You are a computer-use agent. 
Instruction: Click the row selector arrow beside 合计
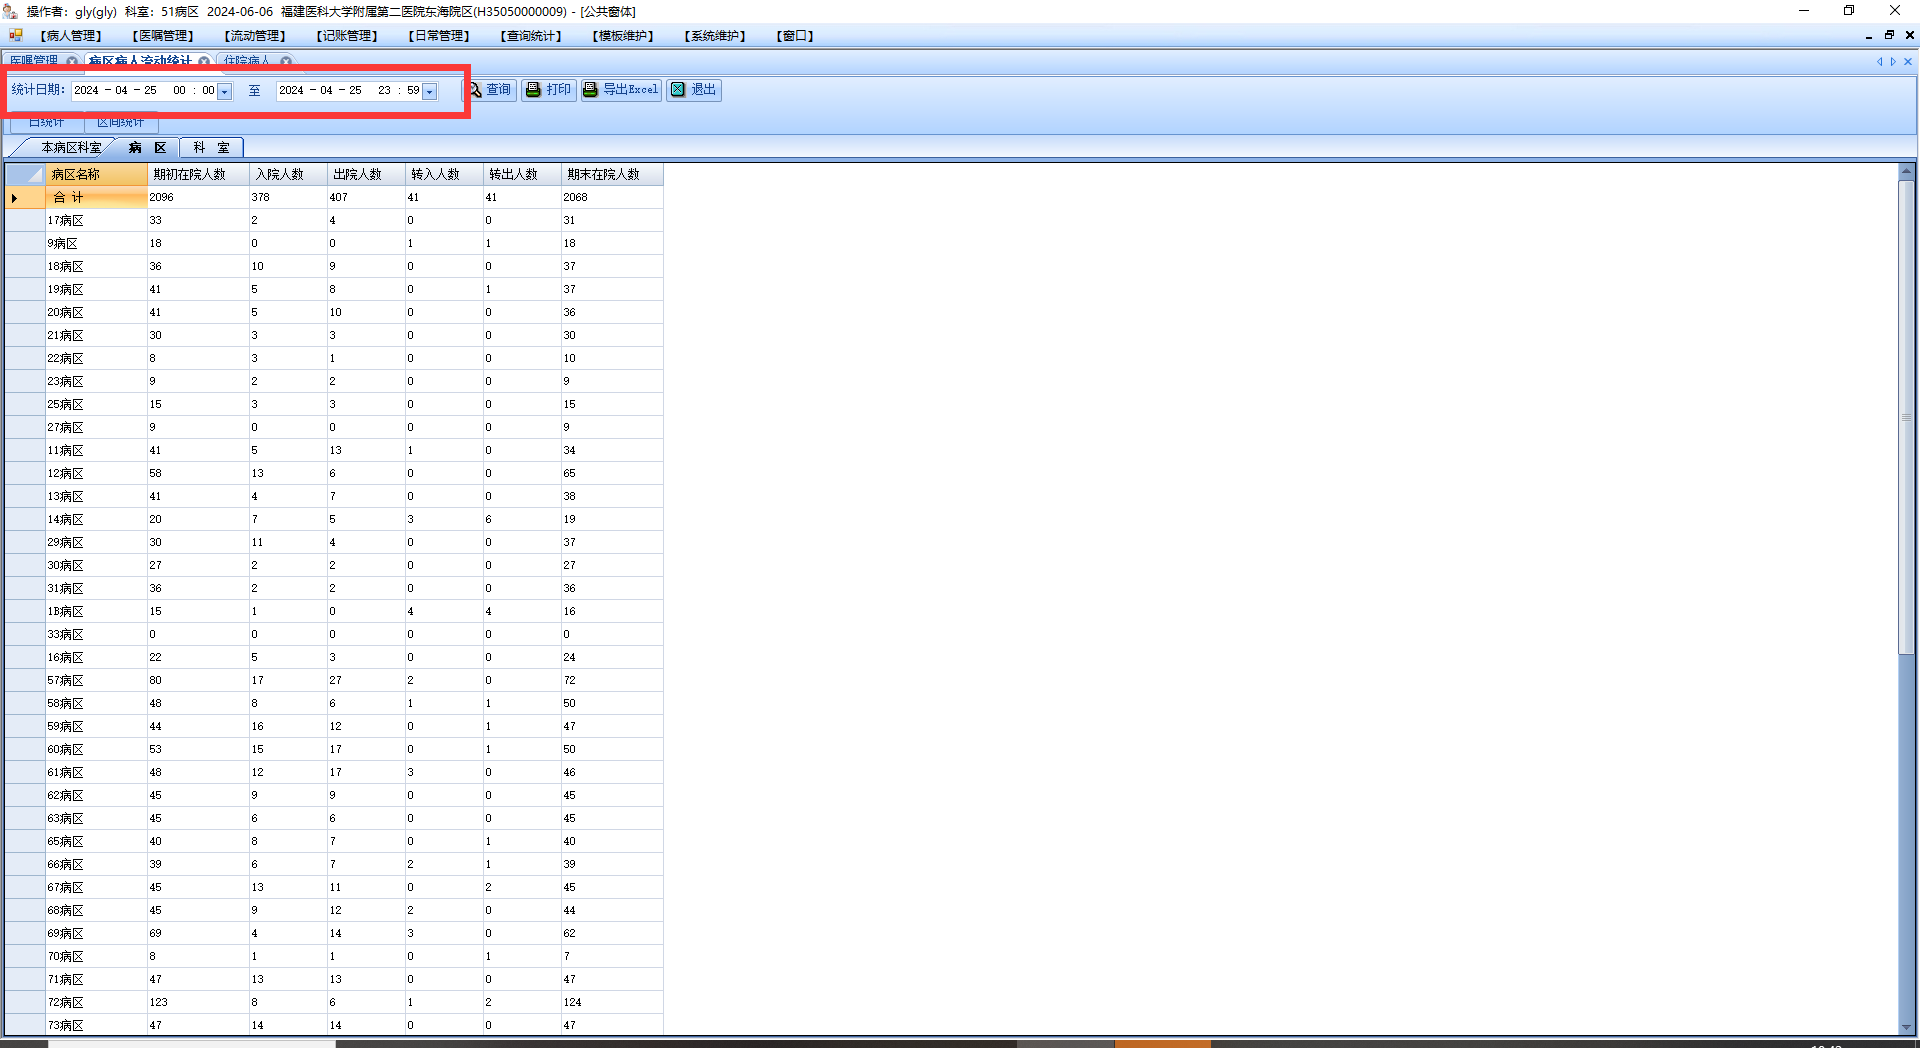(25, 198)
